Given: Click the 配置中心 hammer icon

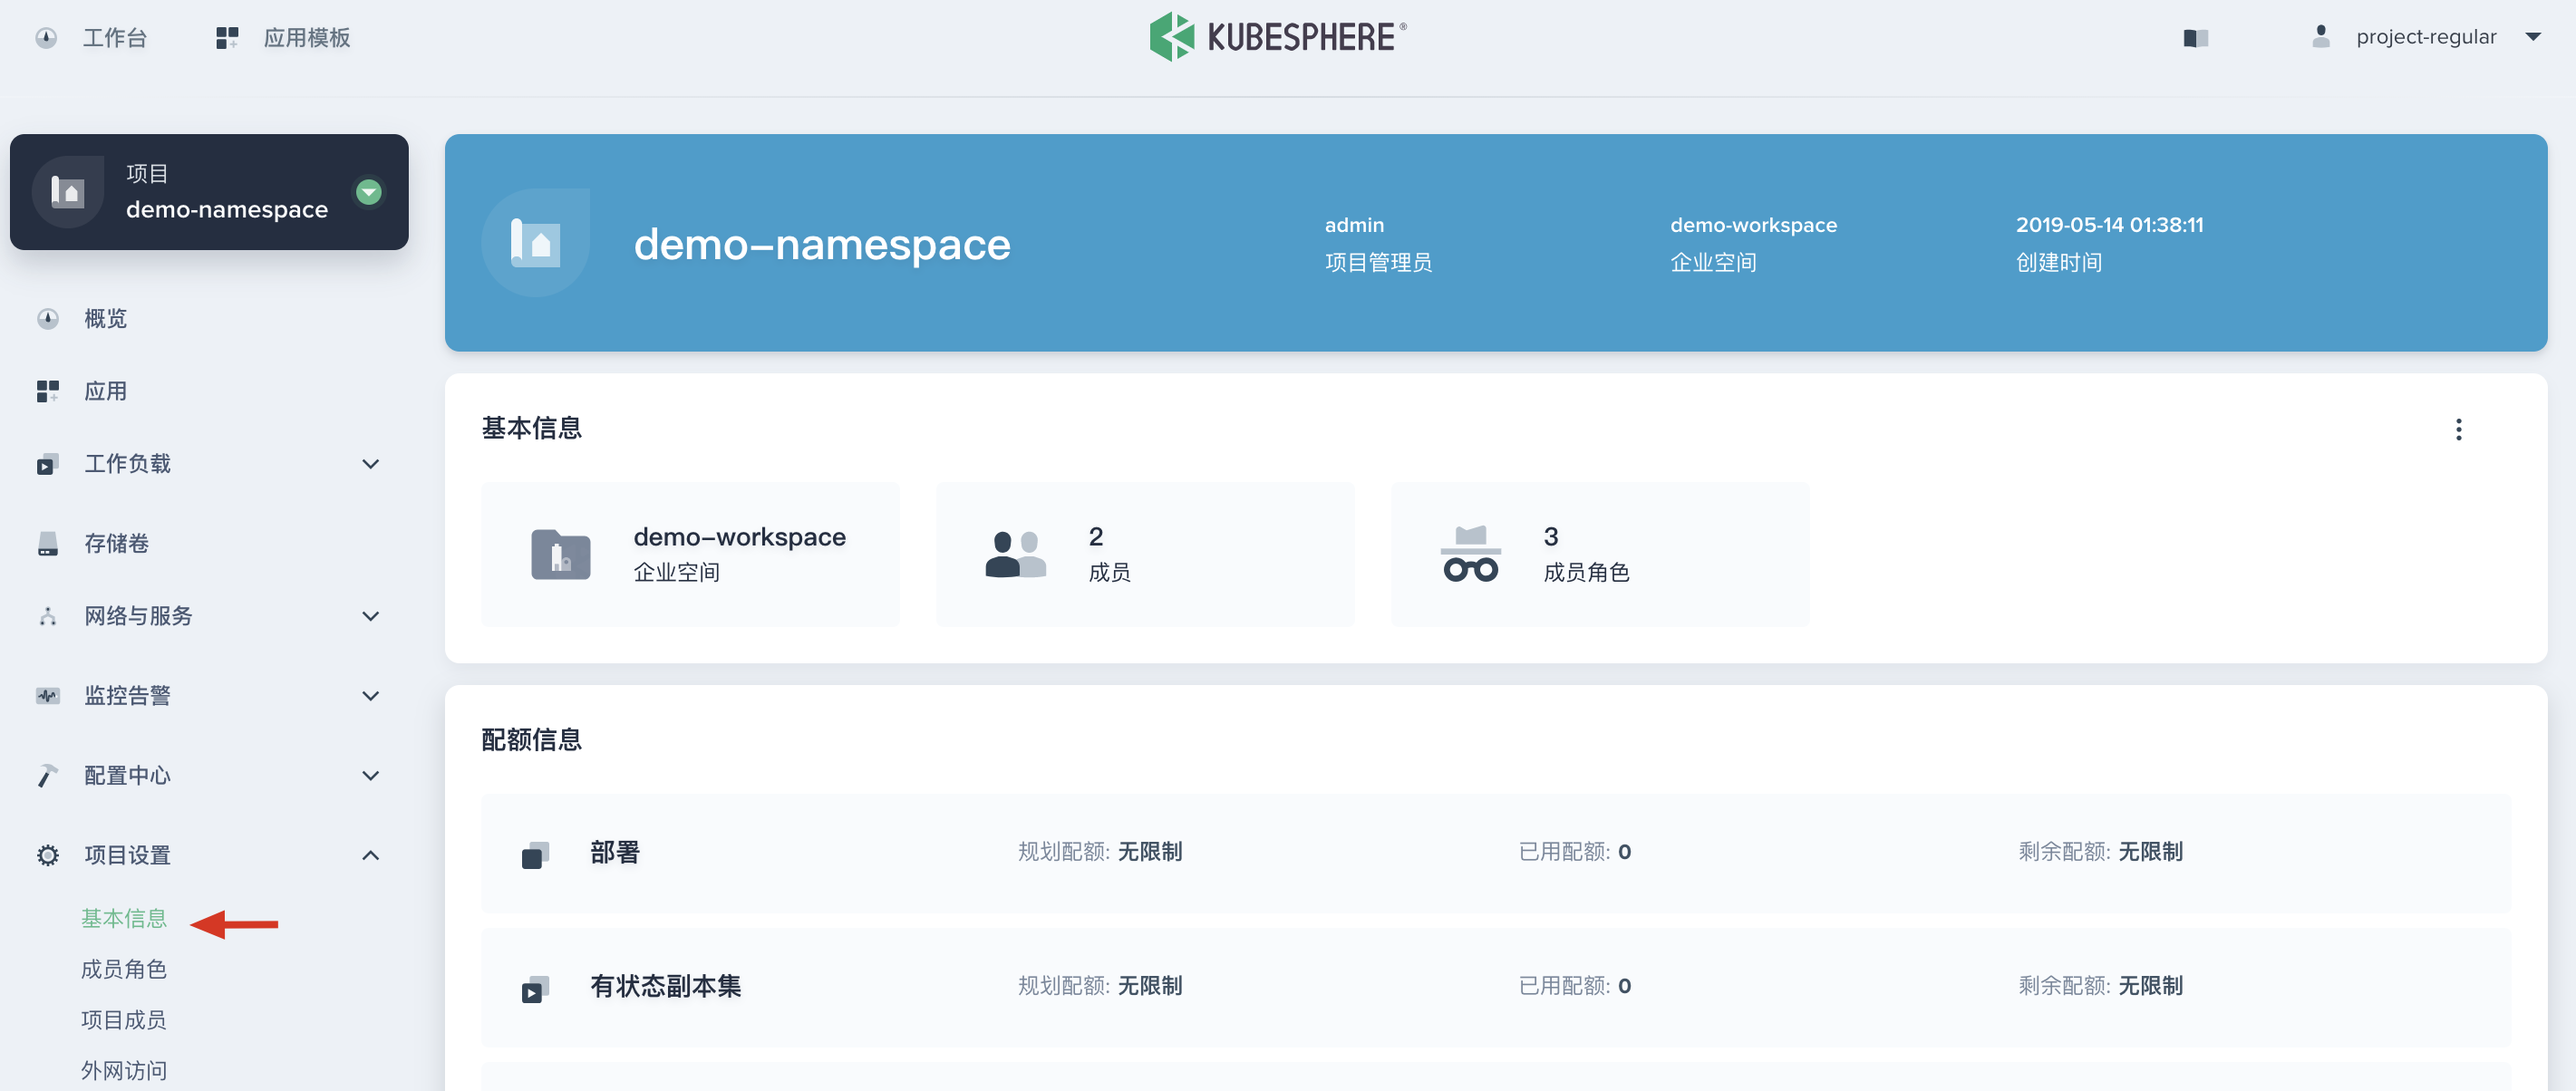Looking at the screenshot, I should [x=47, y=775].
